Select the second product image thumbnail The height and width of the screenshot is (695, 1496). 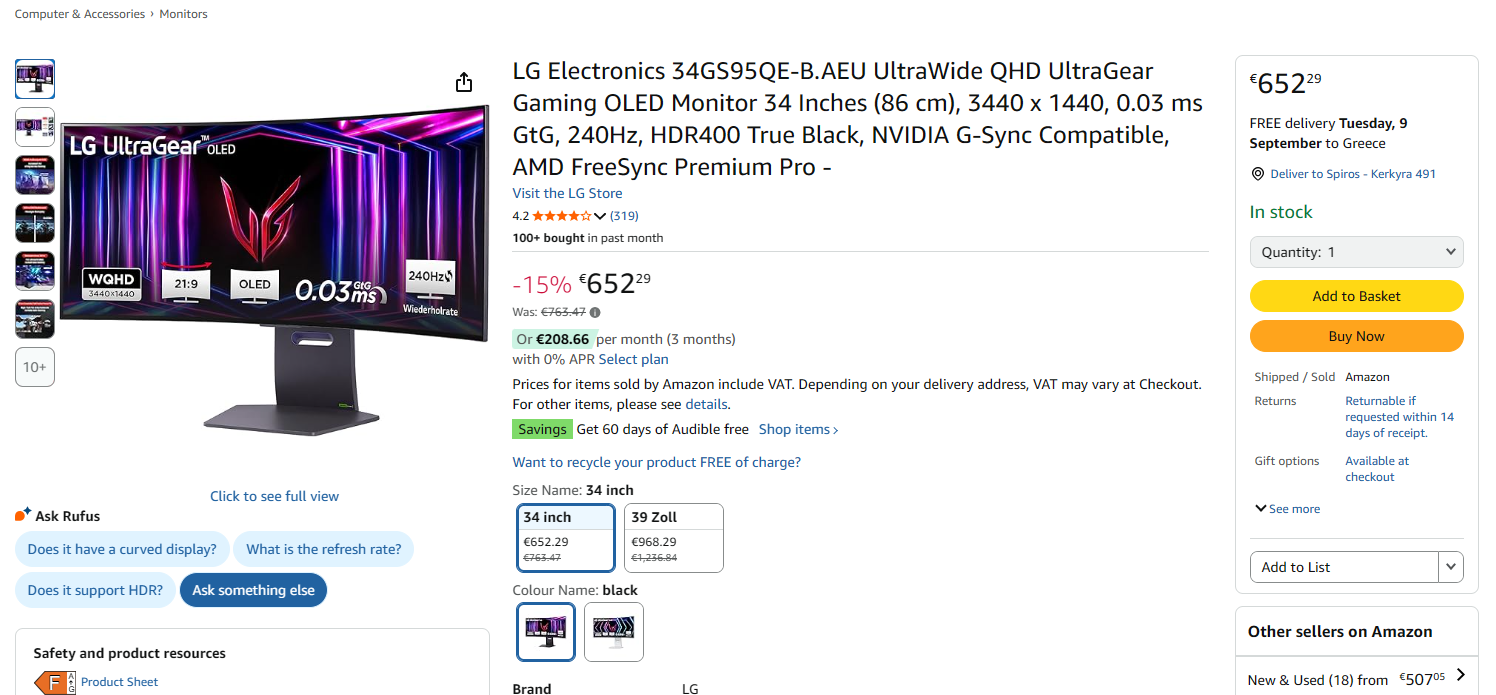tap(35, 127)
